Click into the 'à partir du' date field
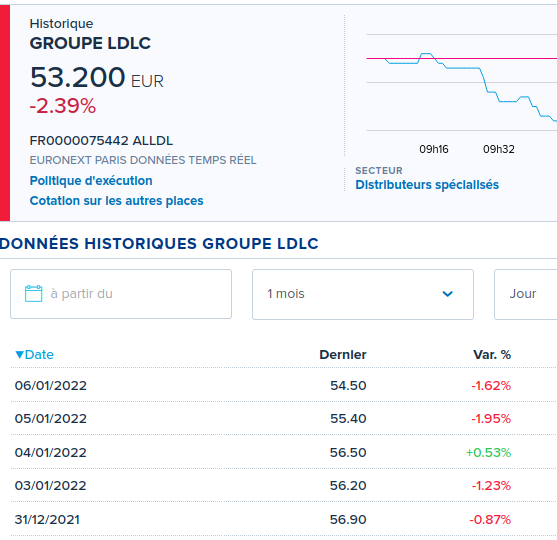Image resolution: width=557 pixels, height=540 pixels. tap(121, 294)
